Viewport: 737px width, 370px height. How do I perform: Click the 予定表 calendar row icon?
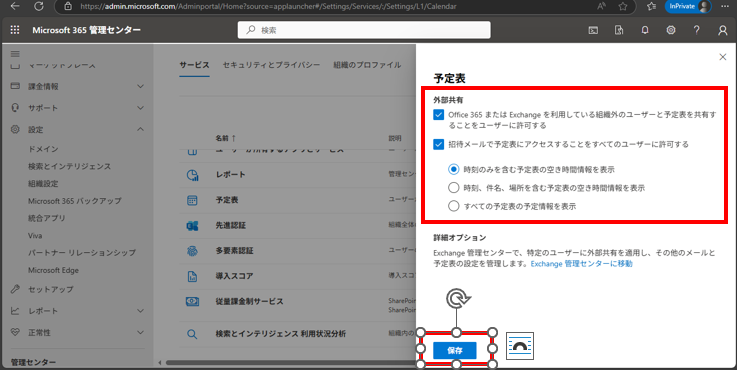click(192, 200)
